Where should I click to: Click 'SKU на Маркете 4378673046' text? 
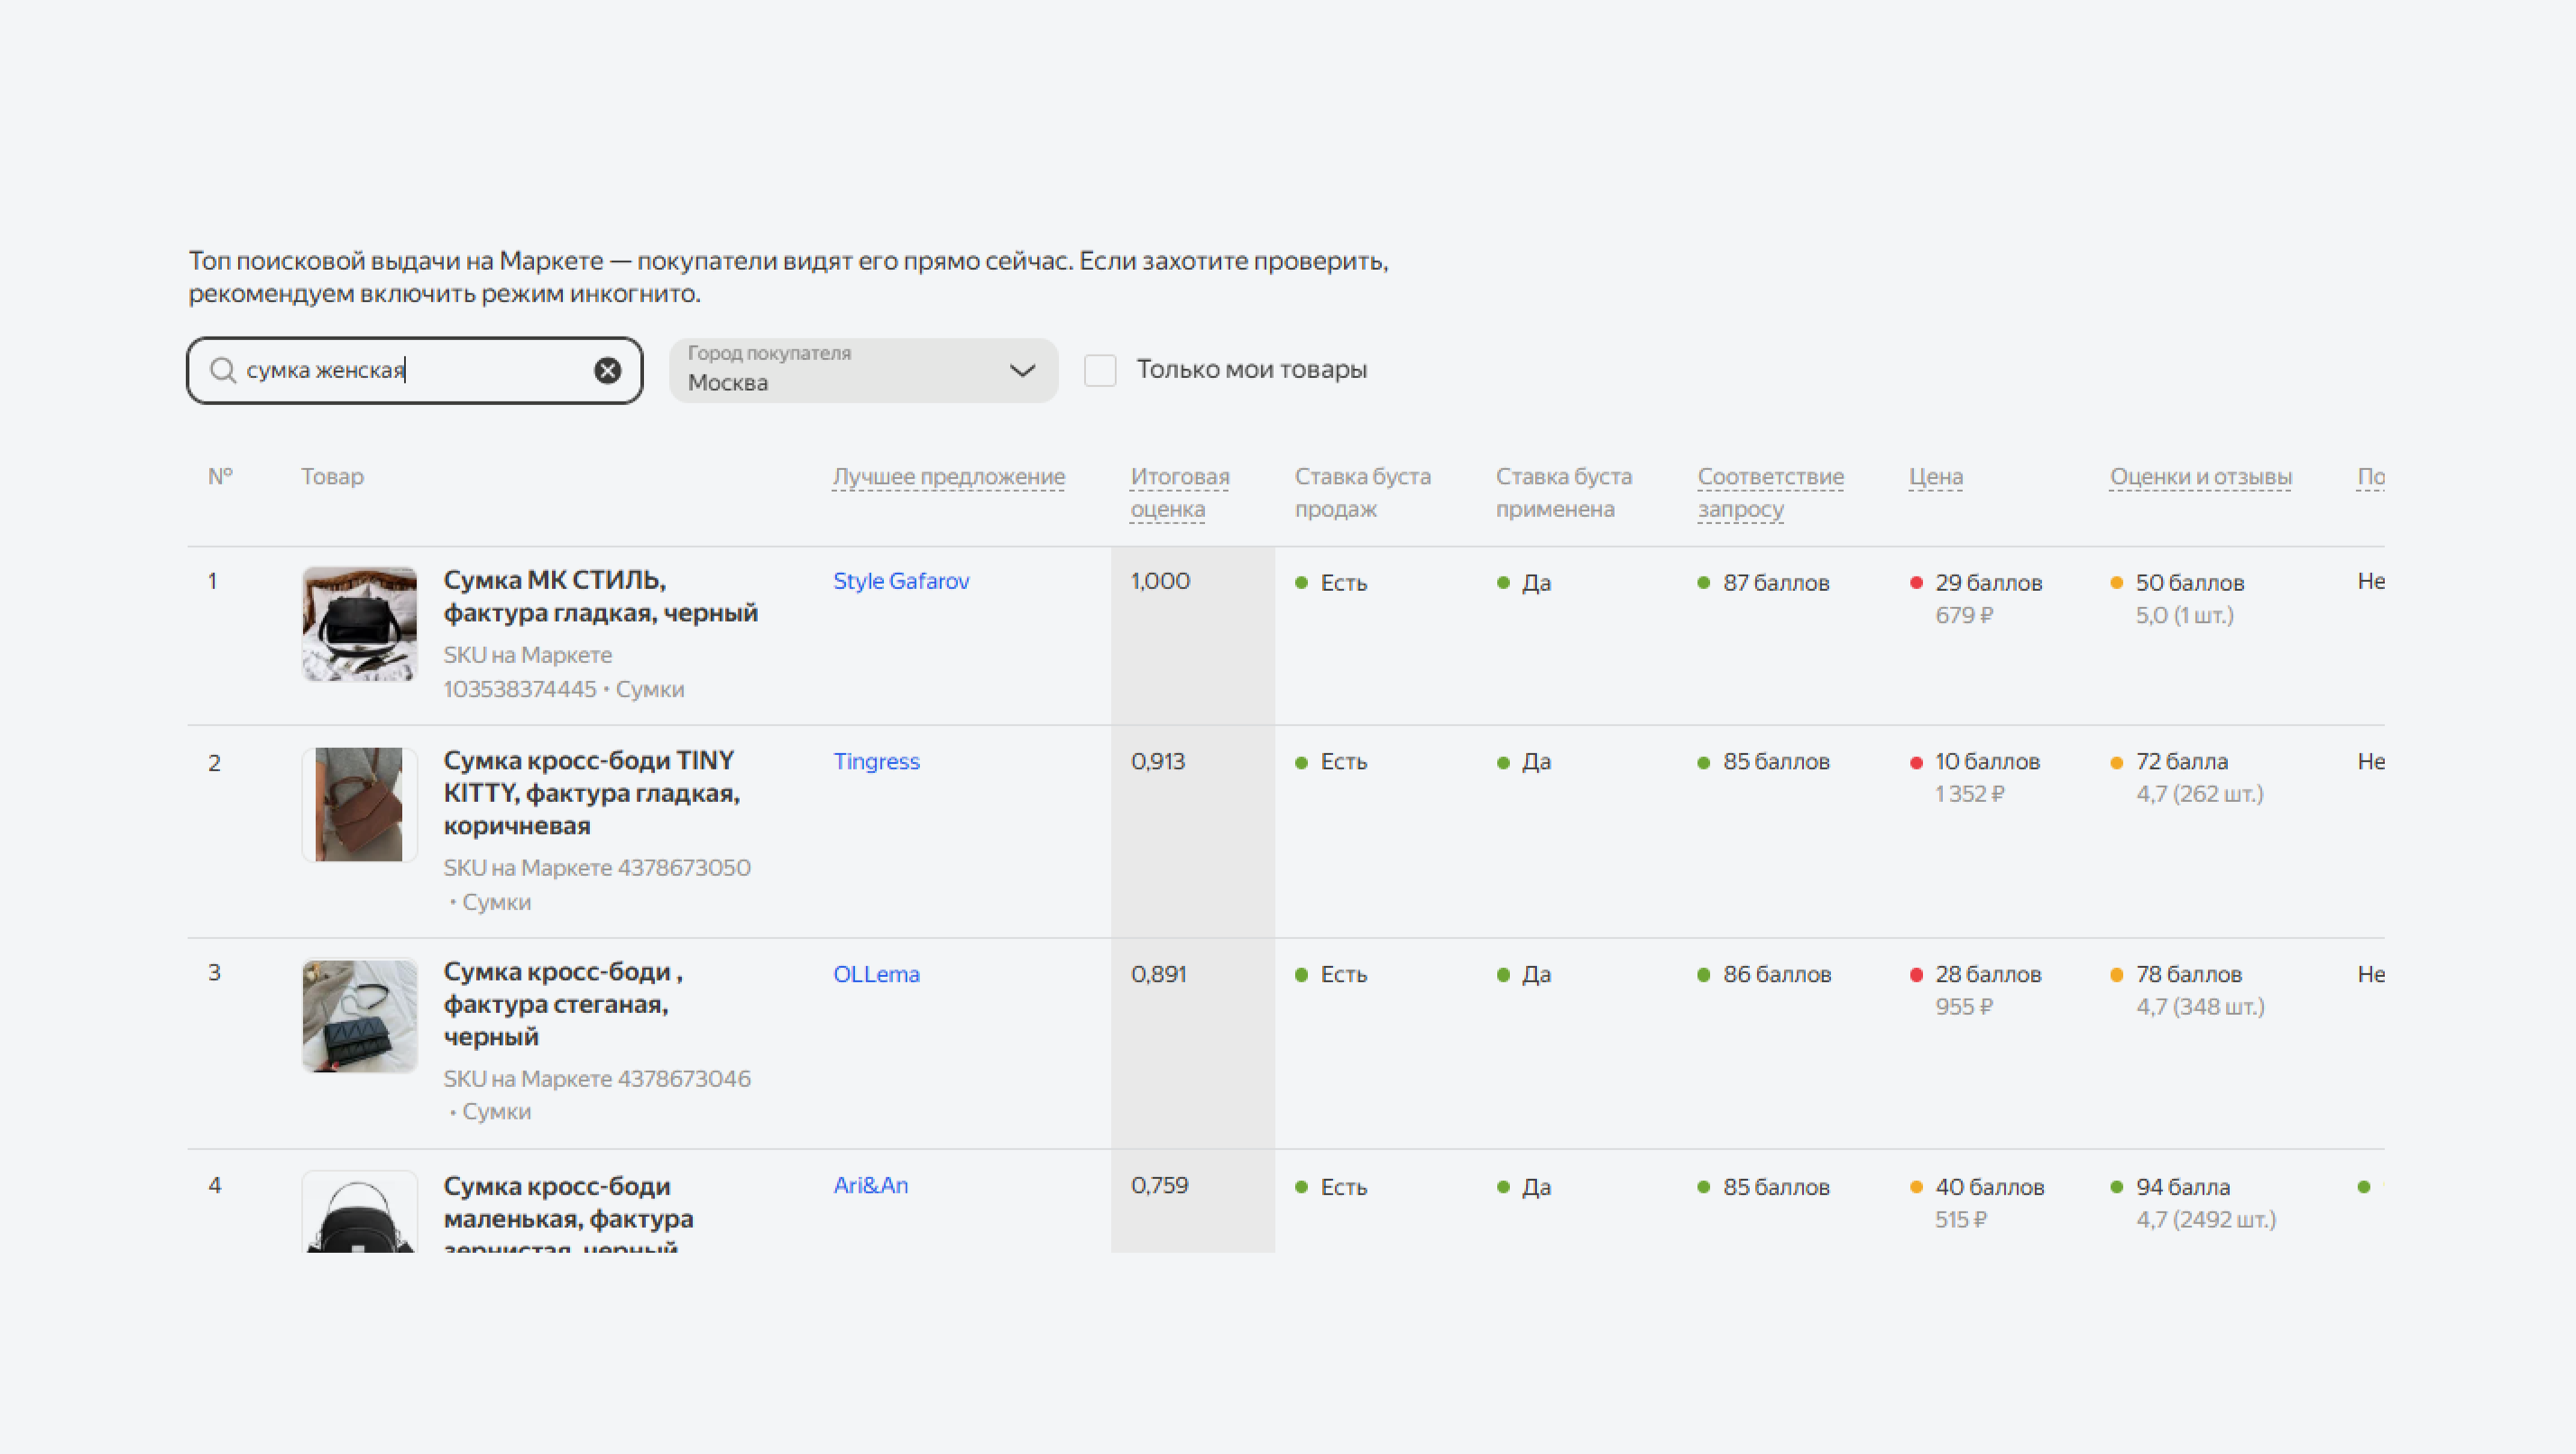click(x=597, y=1078)
